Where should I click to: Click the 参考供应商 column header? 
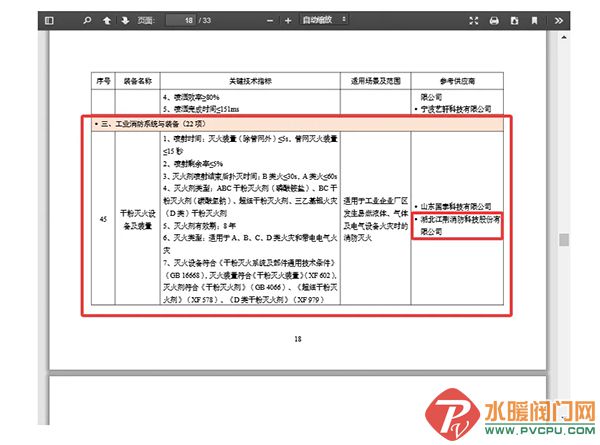457,79
